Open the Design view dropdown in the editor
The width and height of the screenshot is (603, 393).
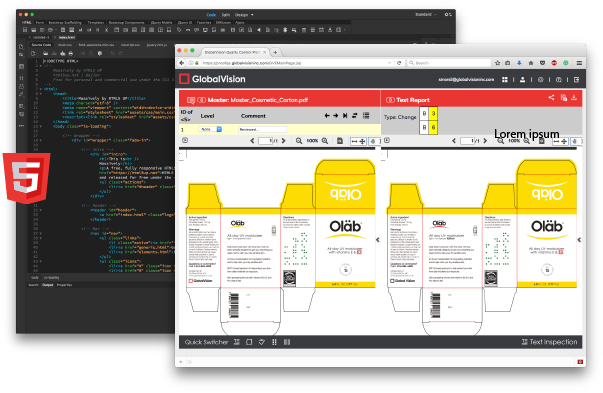point(244,15)
